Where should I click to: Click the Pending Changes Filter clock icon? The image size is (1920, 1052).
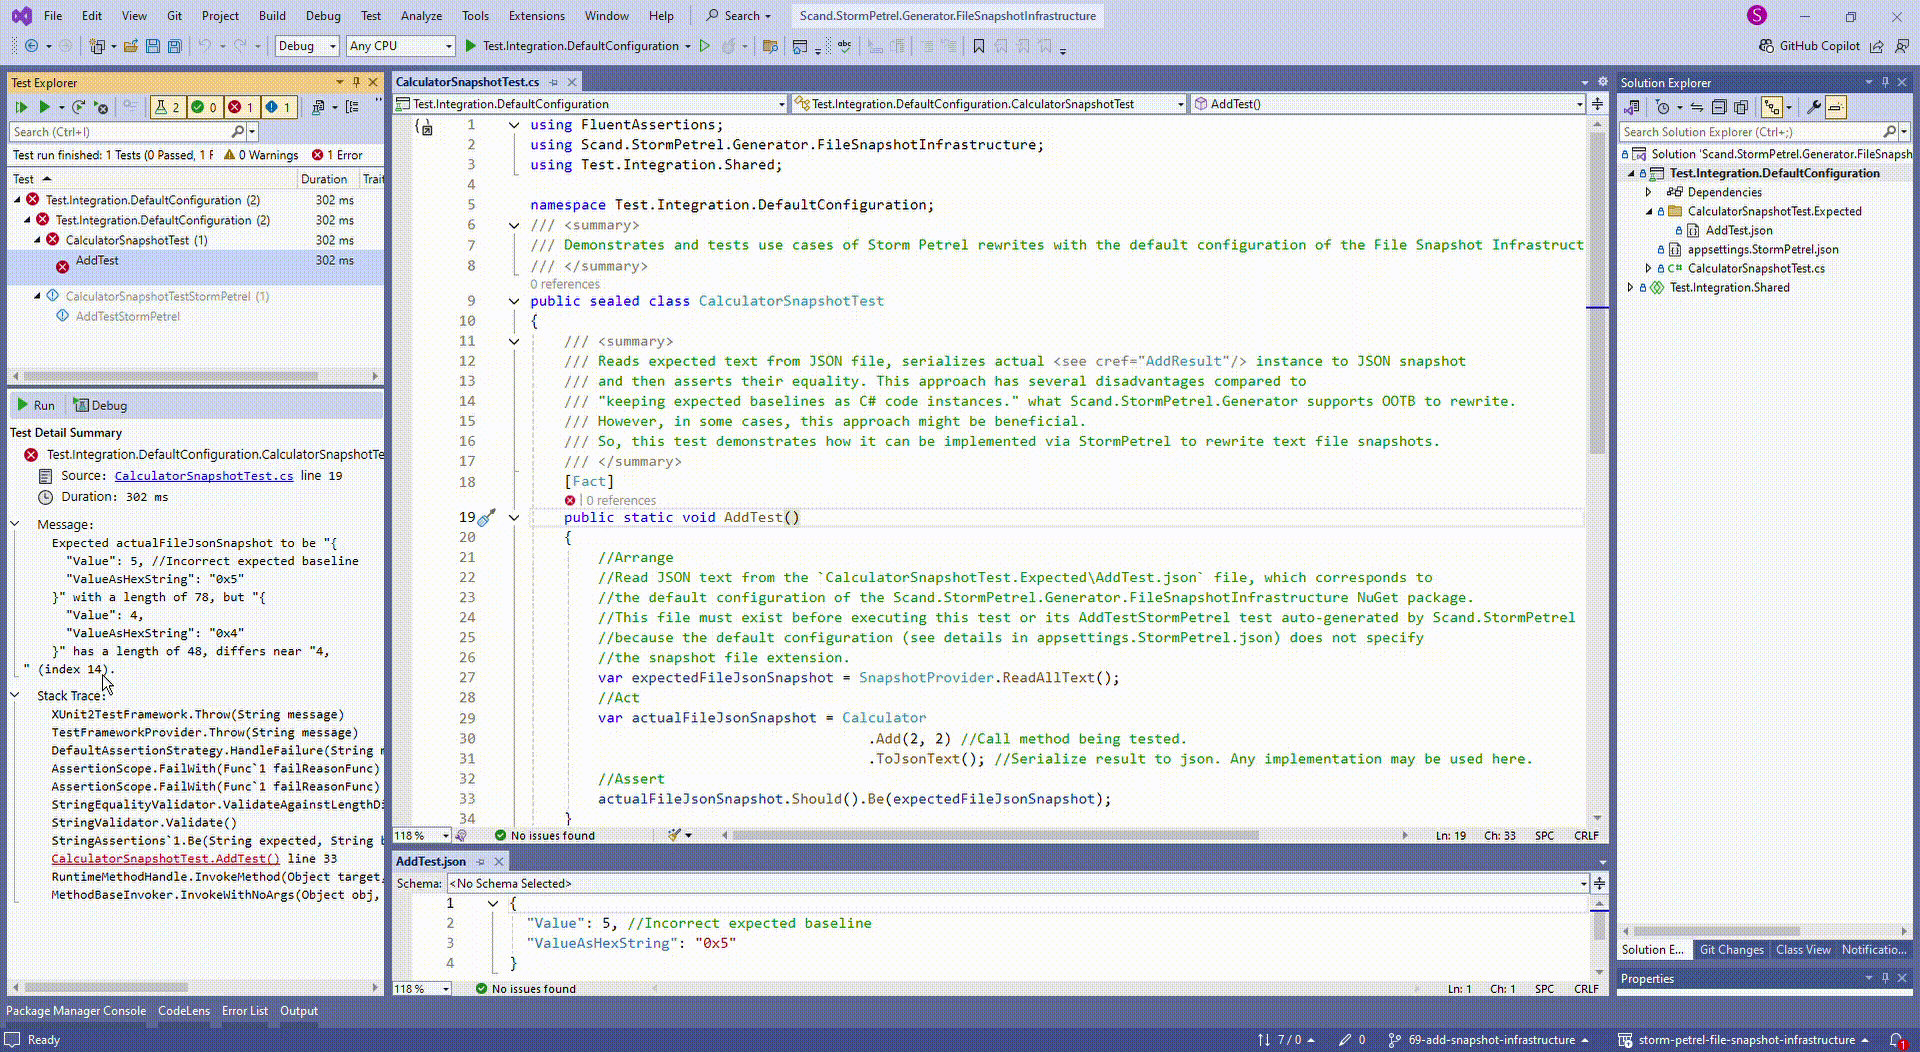[1663, 107]
